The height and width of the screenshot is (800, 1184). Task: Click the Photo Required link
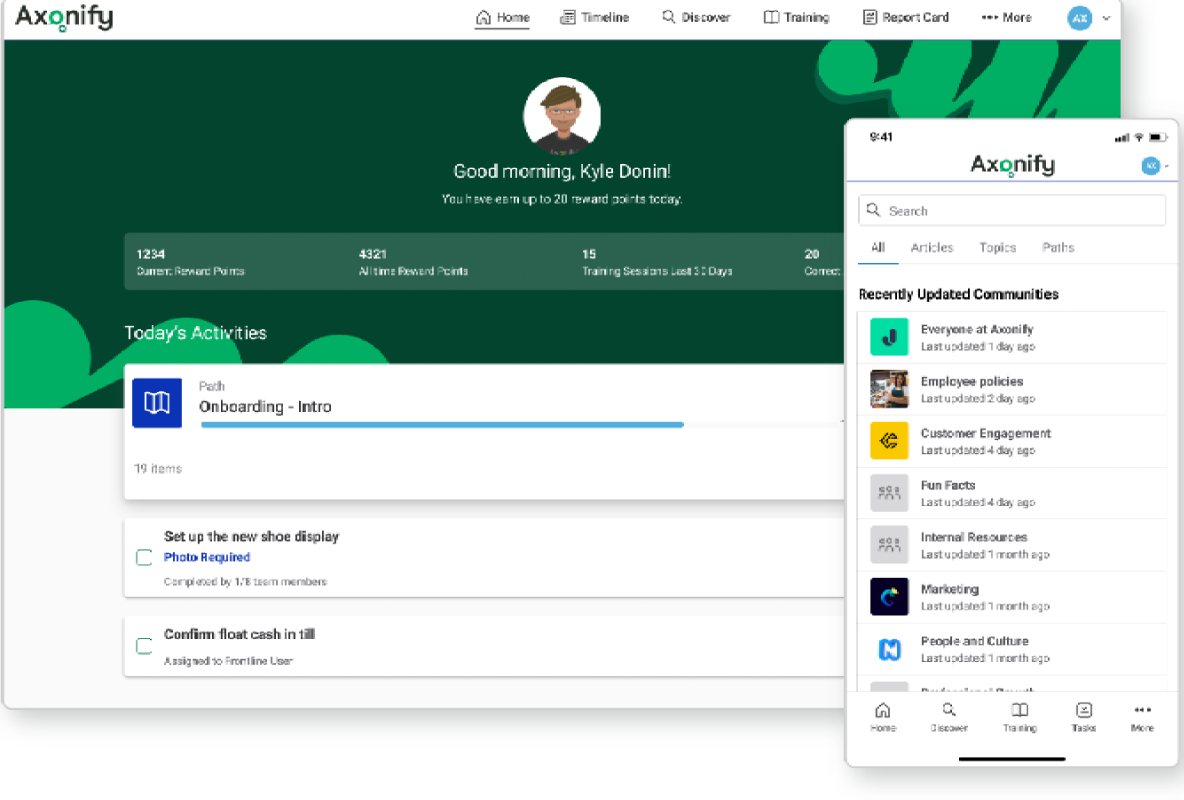point(207,557)
